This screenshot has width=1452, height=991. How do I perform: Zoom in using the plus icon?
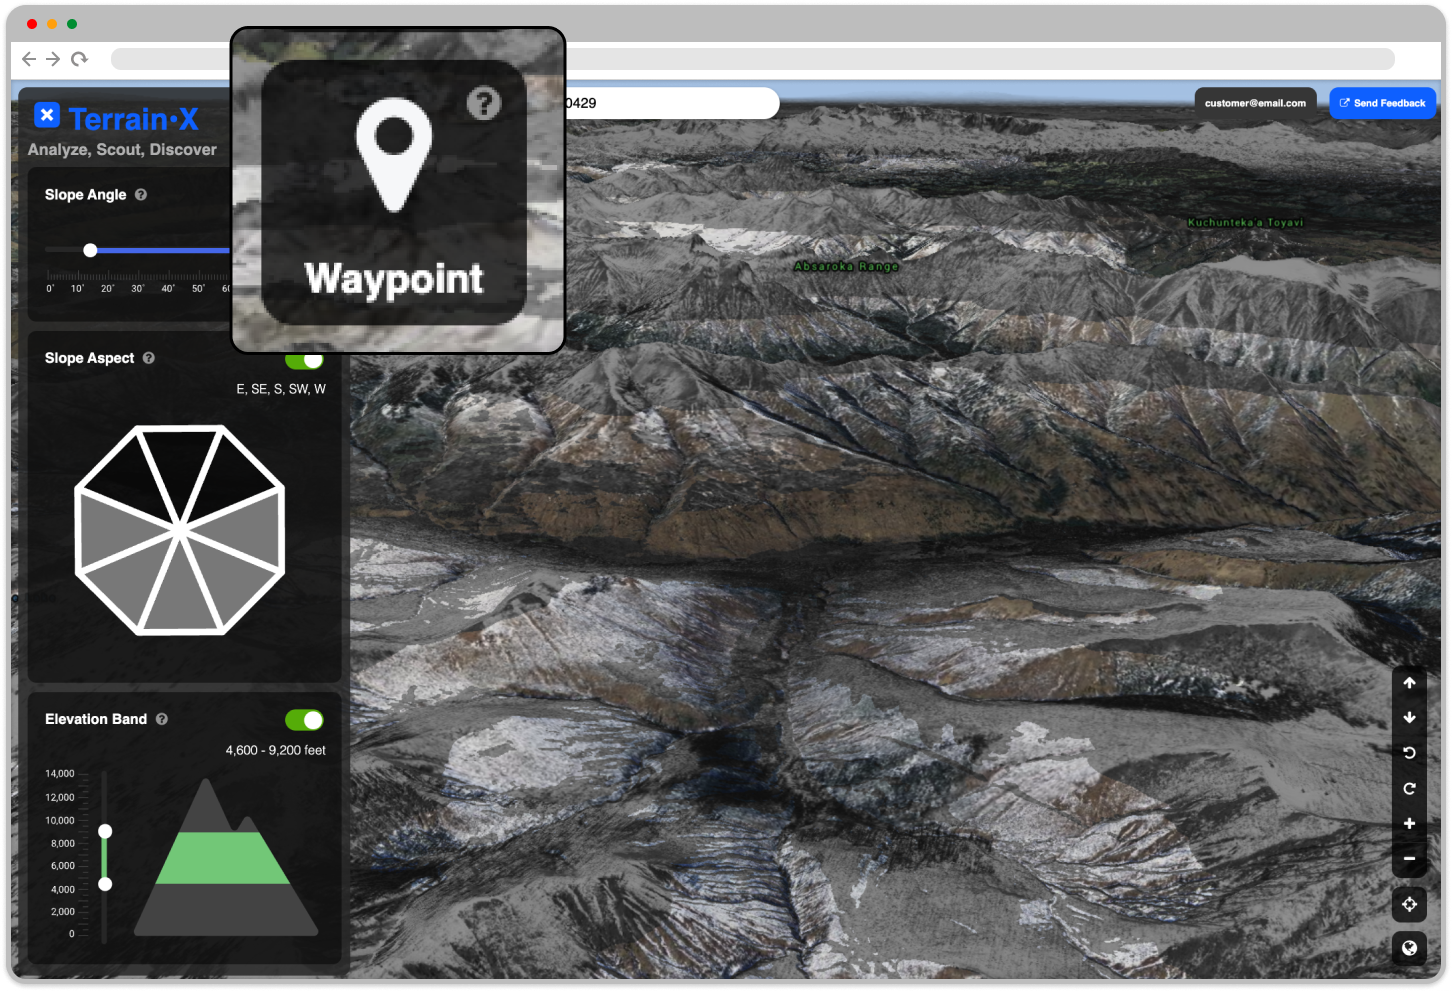click(1409, 823)
